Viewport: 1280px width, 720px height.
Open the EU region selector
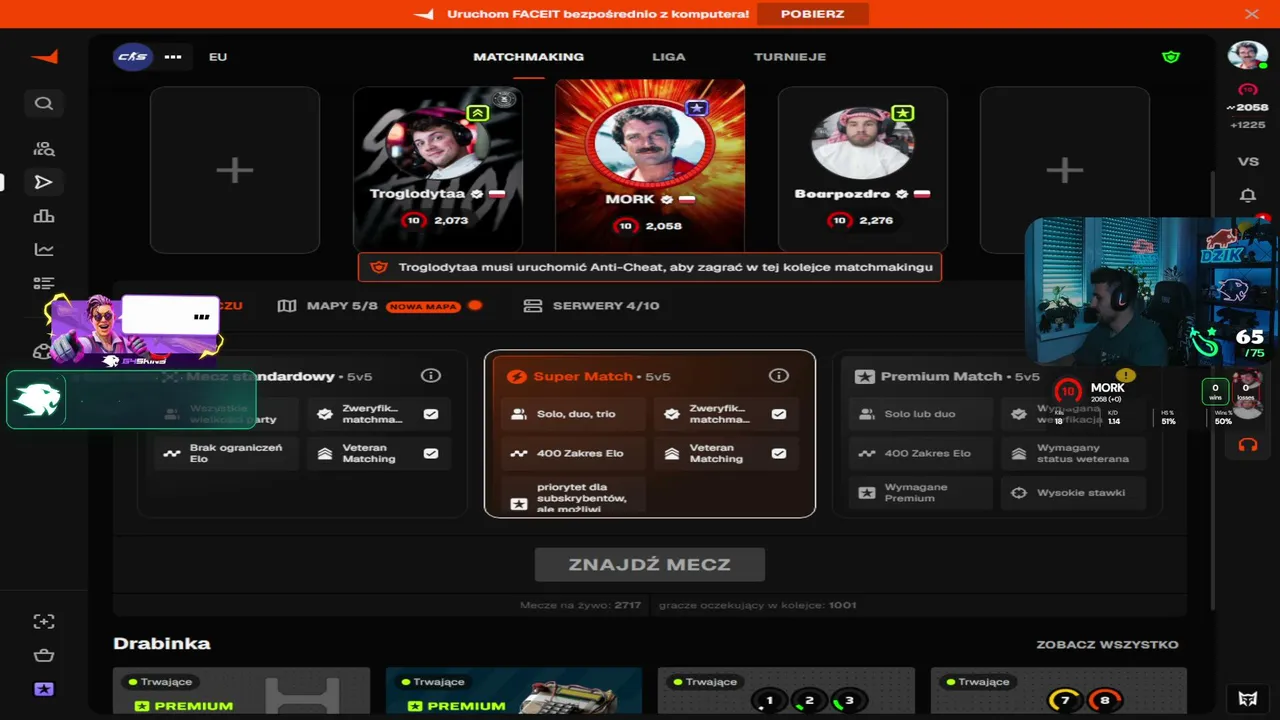[x=218, y=57]
